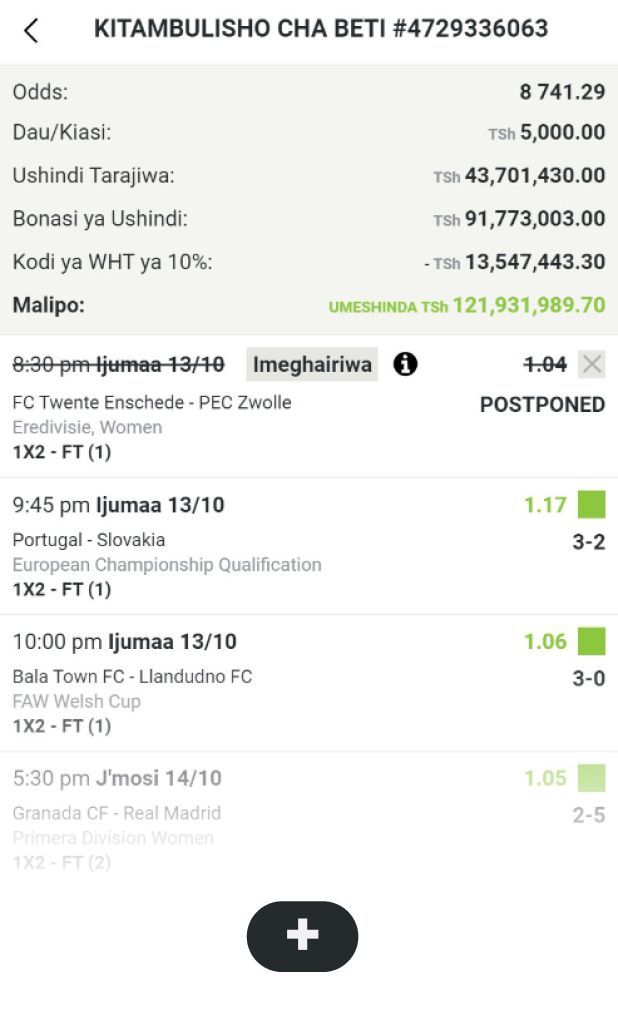Open the FC Twente Enschede - PEC Zwolle match
Image resolution: width=618 pixels, height=1030 pixels.
pos(152,403)
